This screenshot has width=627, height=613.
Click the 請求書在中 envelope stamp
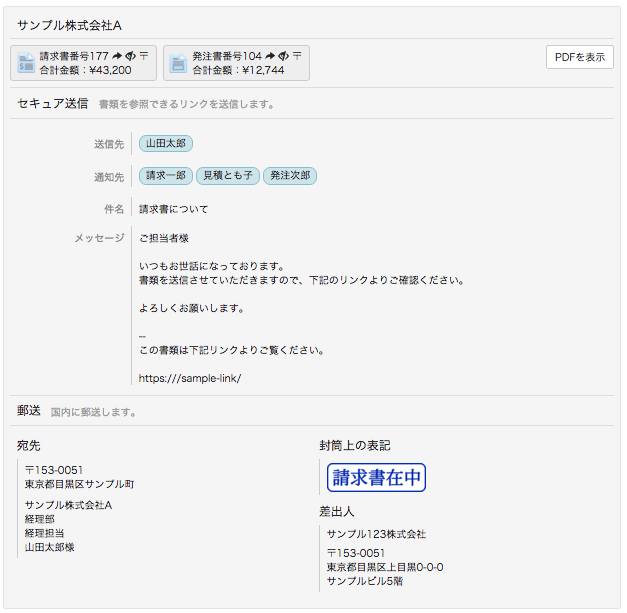[376, 477]
